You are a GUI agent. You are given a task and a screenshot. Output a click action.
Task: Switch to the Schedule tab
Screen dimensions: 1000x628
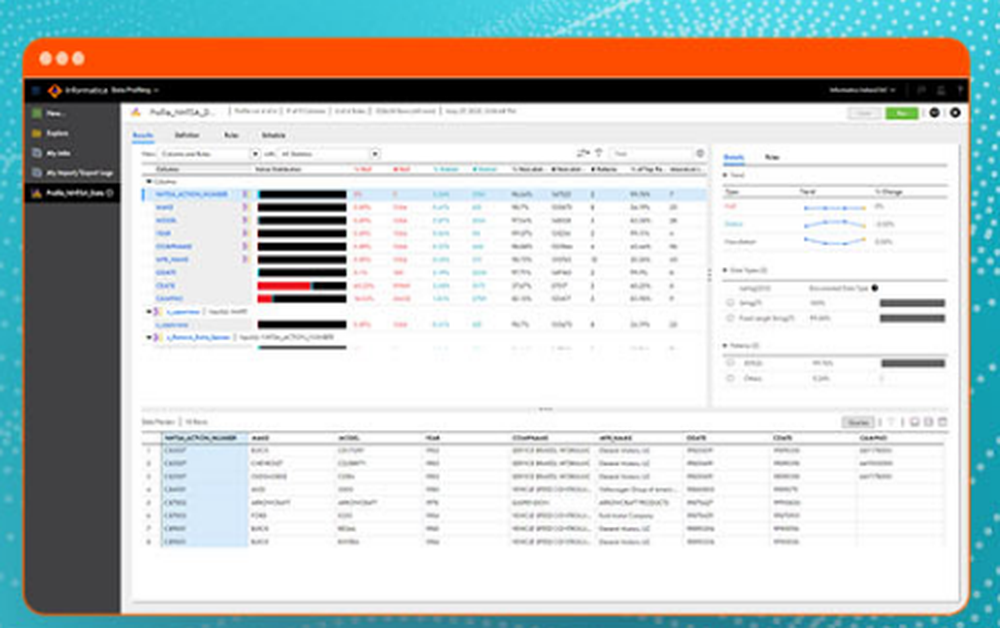[274, 135]
